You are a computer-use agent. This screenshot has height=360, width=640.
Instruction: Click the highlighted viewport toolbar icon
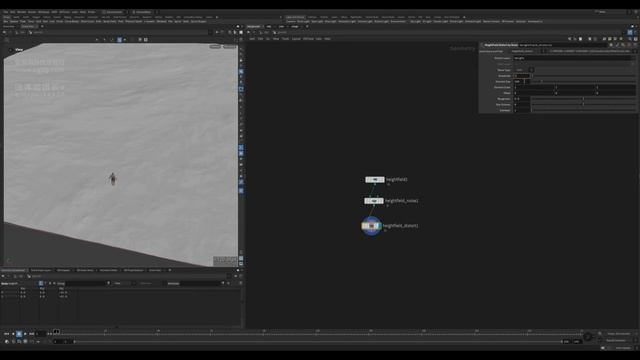click(119, 40)
